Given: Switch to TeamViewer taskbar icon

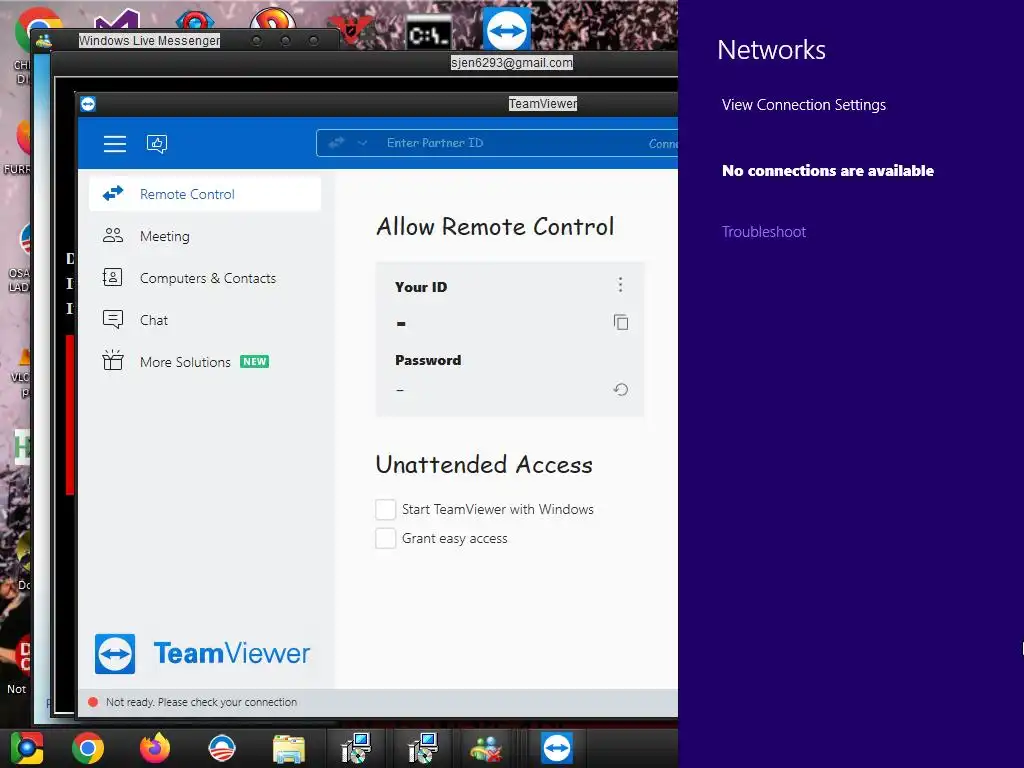Looking at the screenshot, I should click(x=557, y=748).
